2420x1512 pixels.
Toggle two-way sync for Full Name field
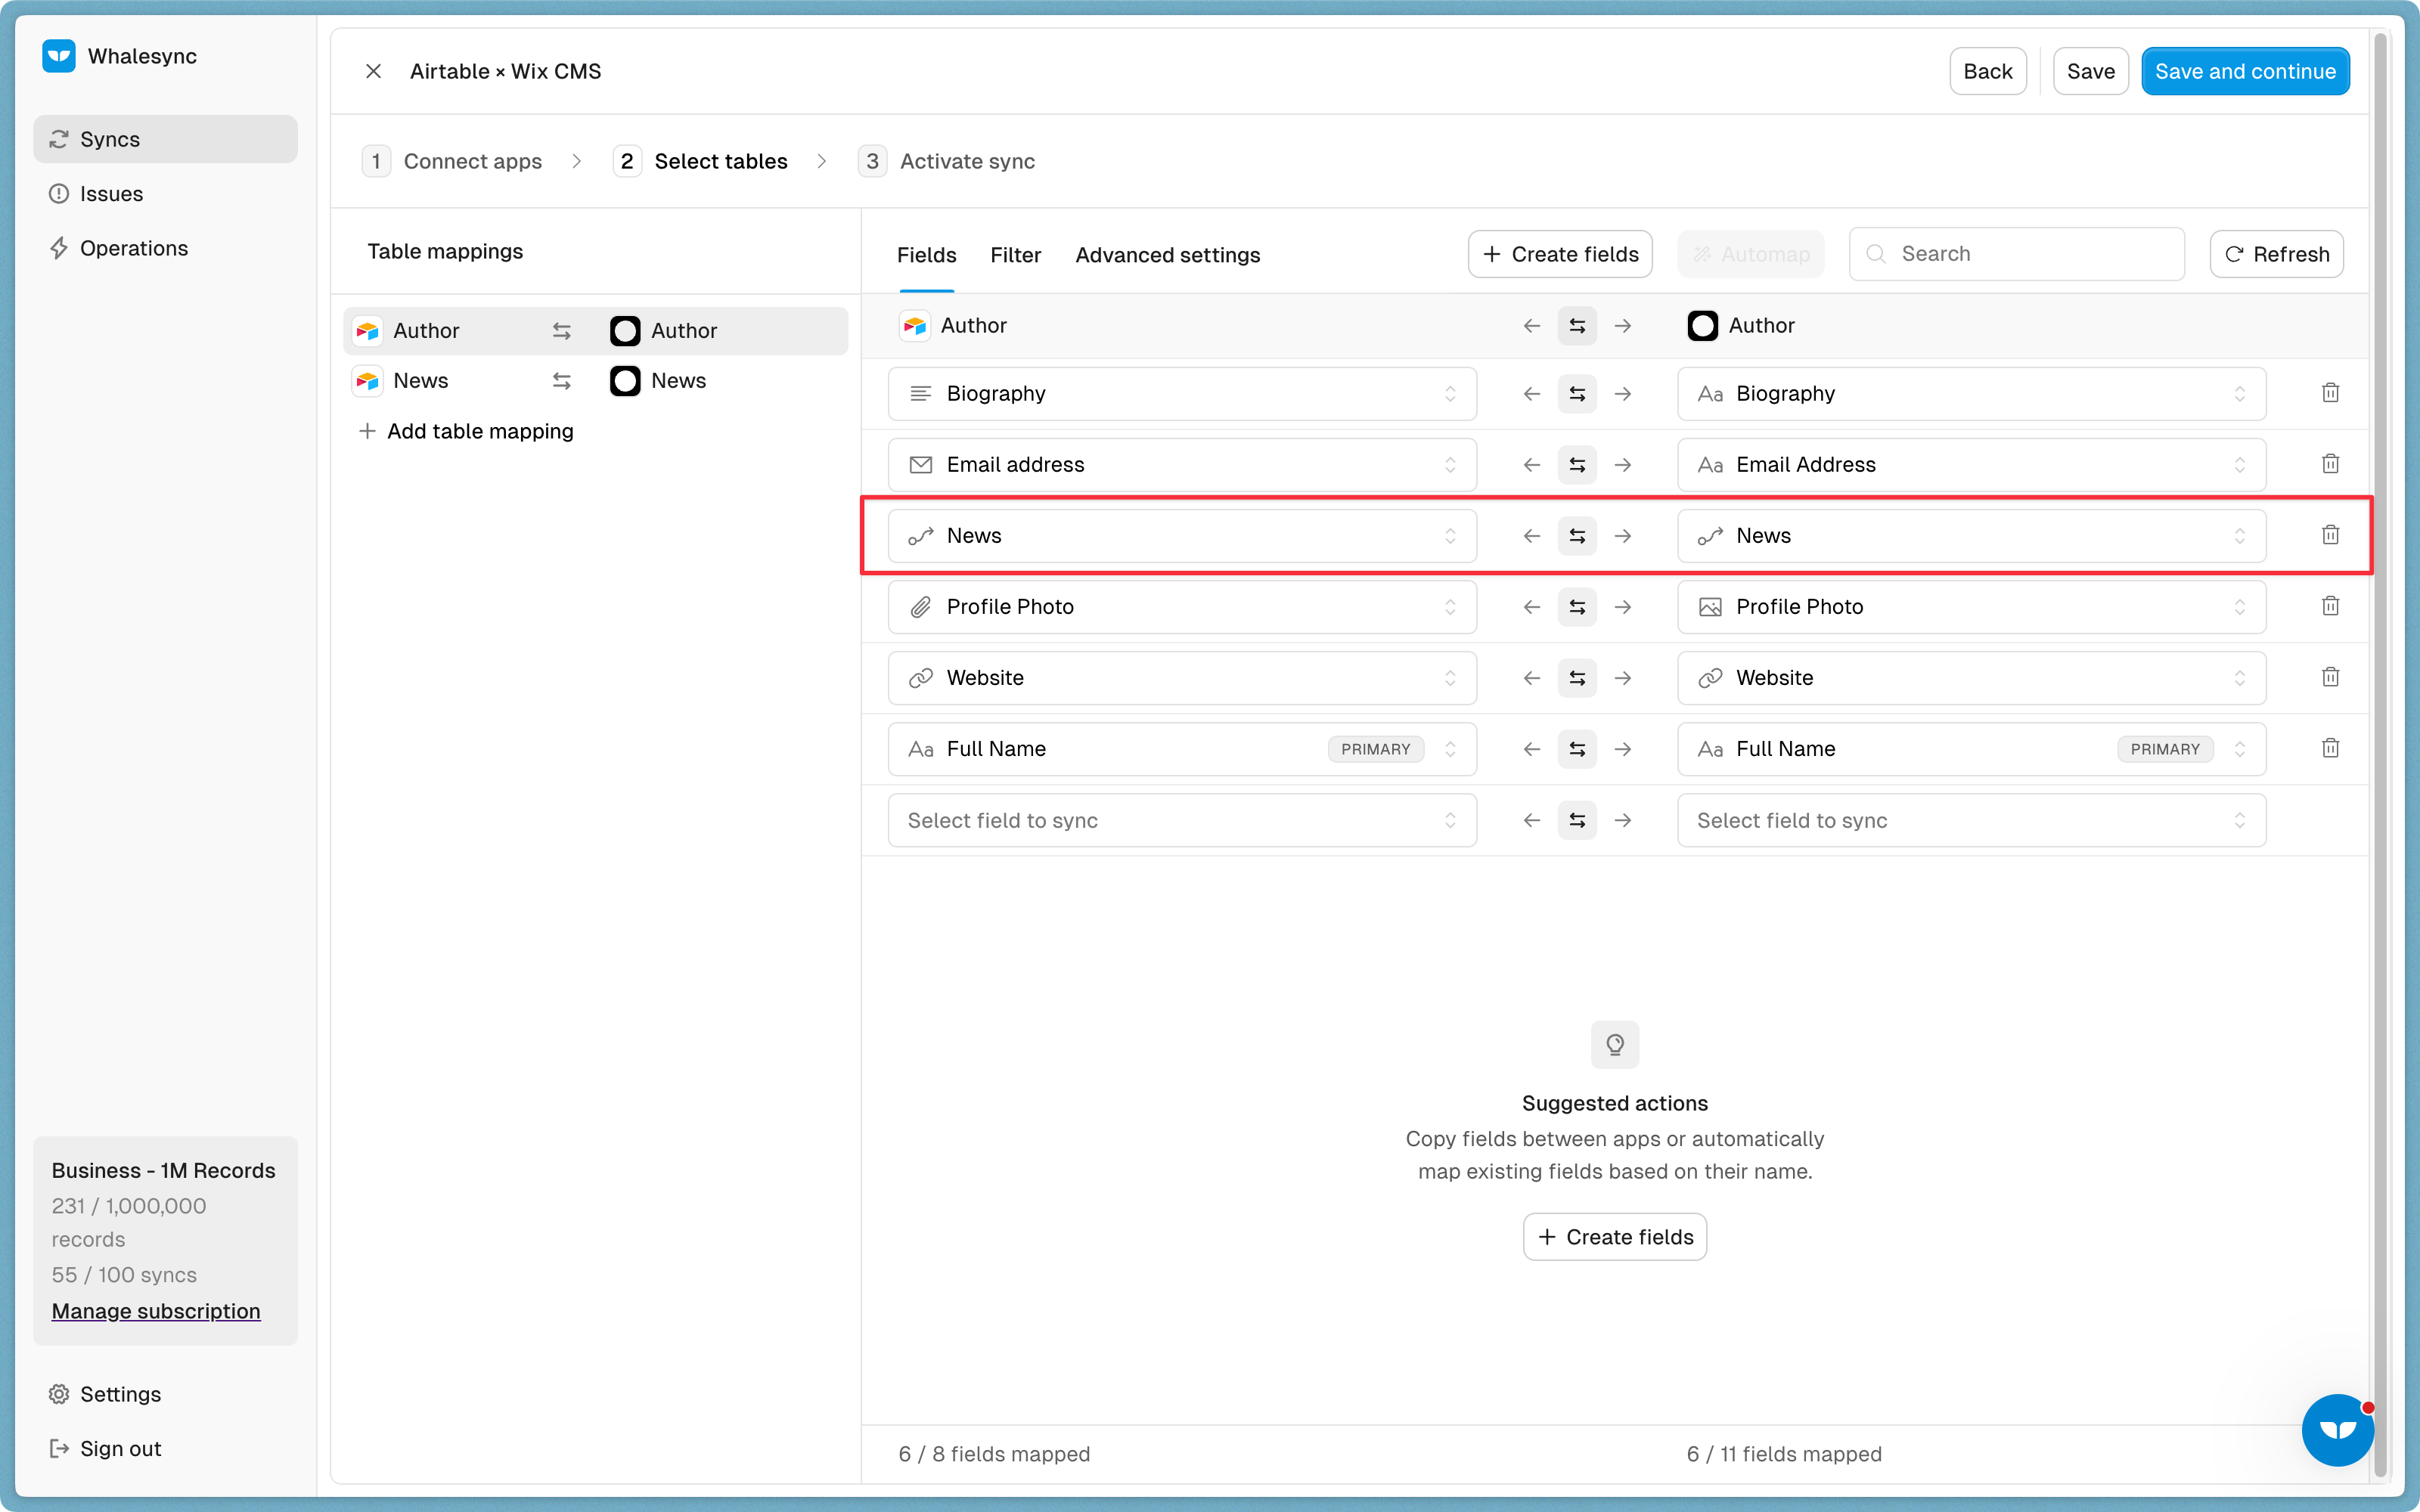(x=1577, y=749)
